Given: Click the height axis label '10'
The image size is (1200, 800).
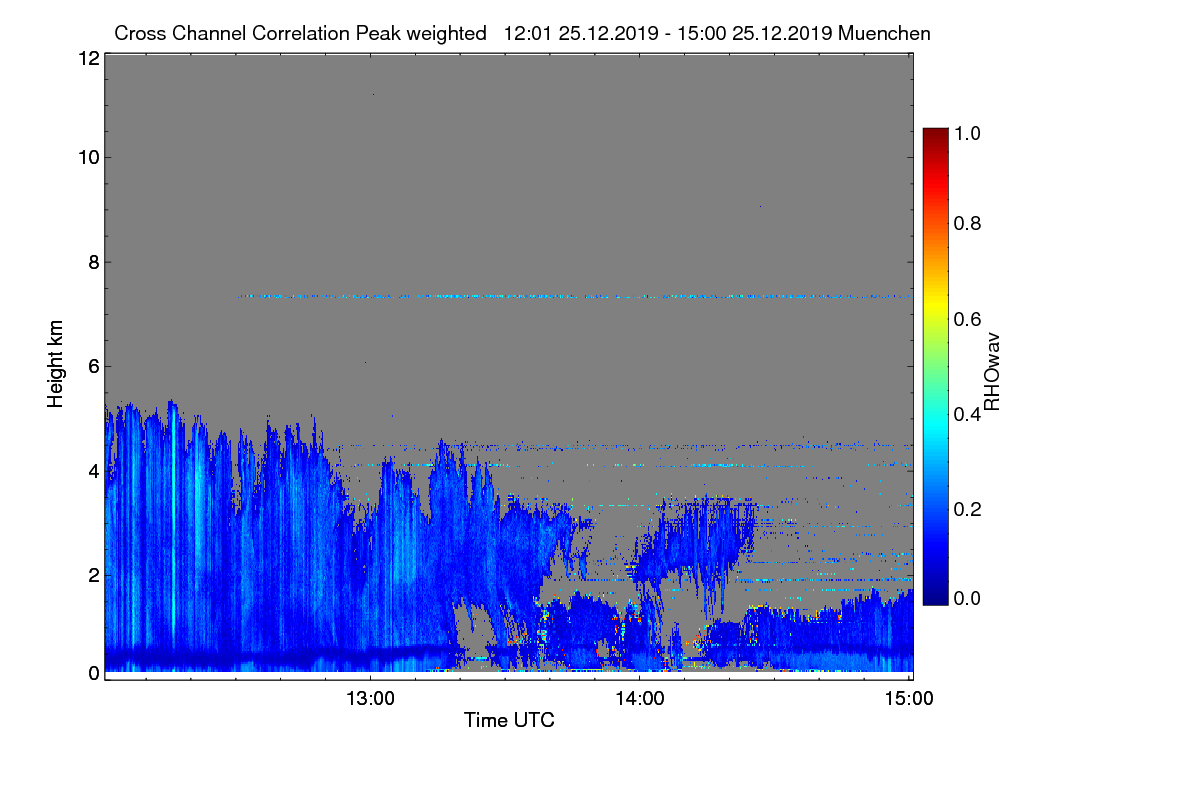Looking at the screenshot, I should (88, 157).
